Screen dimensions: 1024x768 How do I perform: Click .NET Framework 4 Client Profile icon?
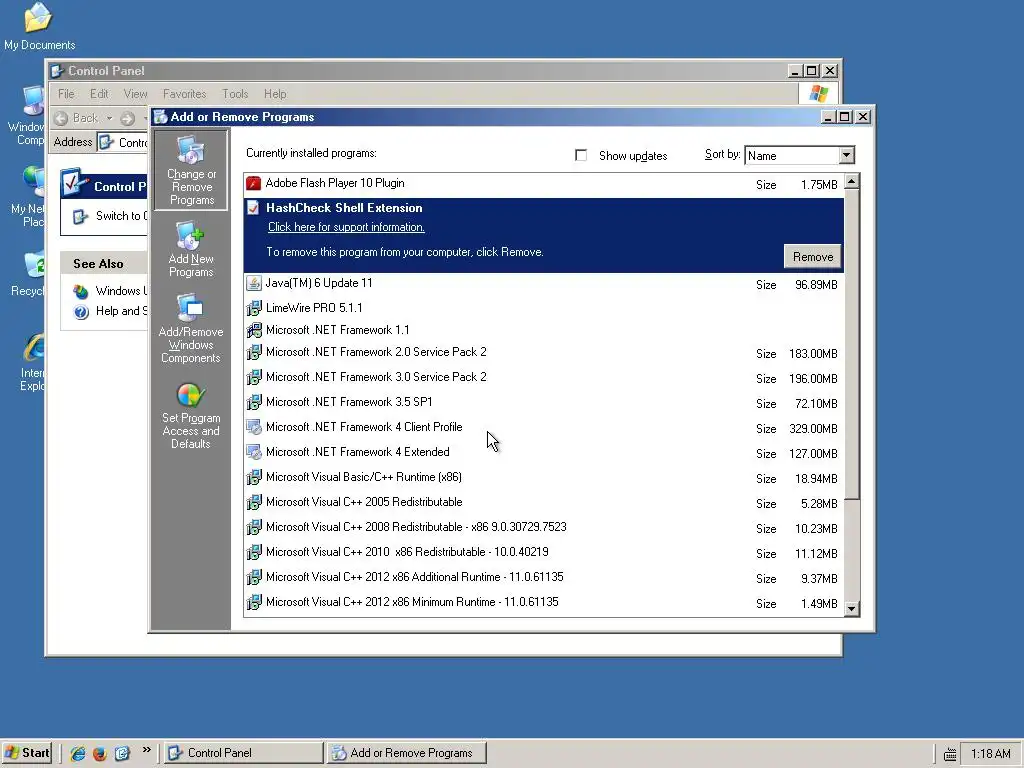(x=253, y=427)
